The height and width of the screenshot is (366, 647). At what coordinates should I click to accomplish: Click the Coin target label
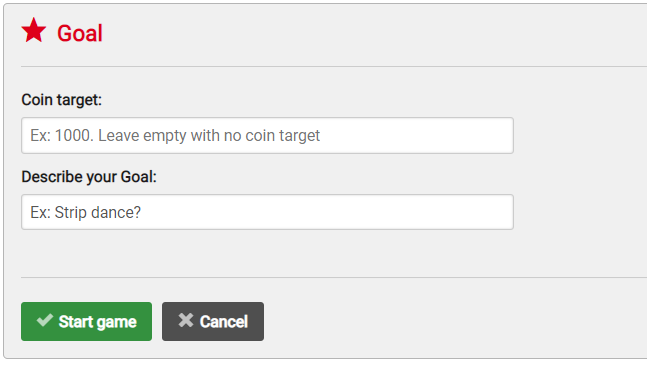coord(61,100)
